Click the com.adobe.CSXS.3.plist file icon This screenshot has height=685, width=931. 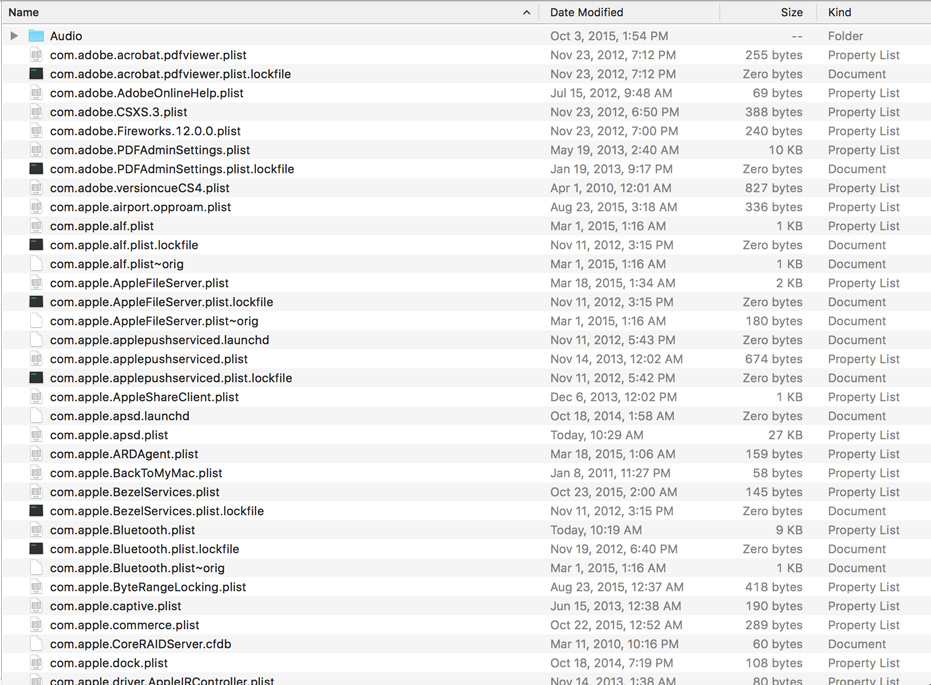point(36,112)
